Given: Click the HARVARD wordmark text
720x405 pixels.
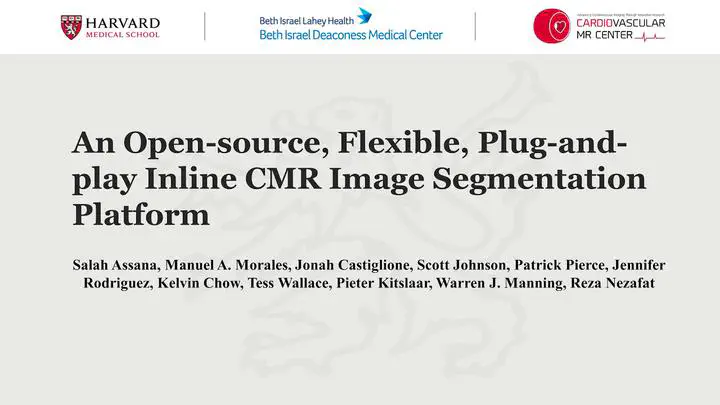Looking at the screenshot, I should pyautogui.click(x=123, y=23).
